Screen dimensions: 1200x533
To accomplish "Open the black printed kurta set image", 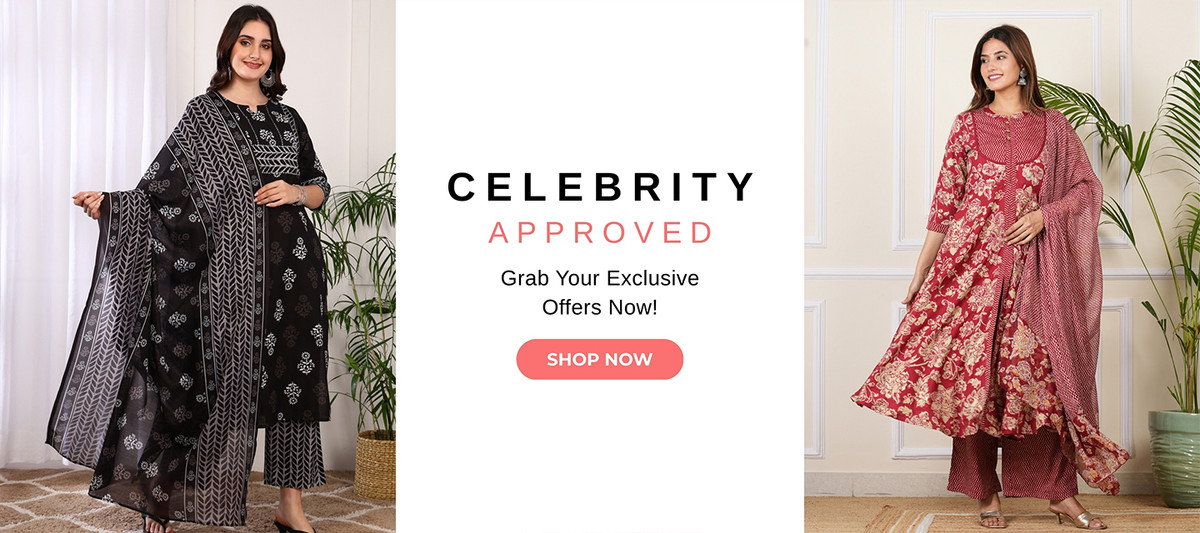I will click(198, 266).
